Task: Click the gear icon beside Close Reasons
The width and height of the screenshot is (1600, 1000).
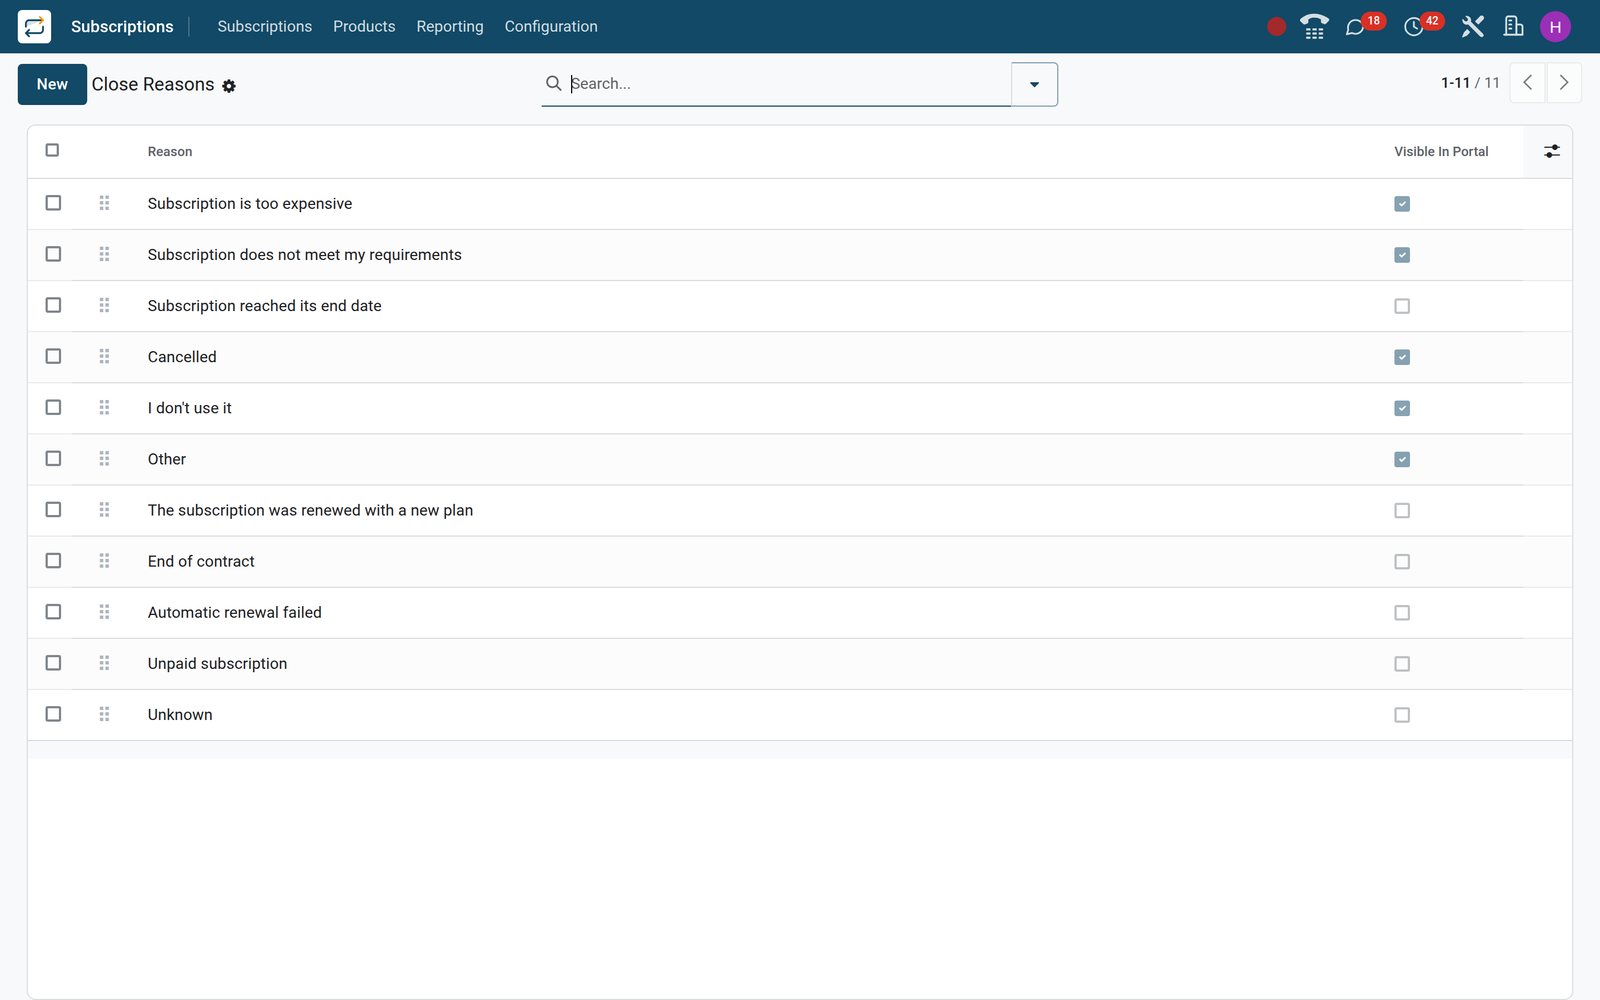Action: click(229, 86)
